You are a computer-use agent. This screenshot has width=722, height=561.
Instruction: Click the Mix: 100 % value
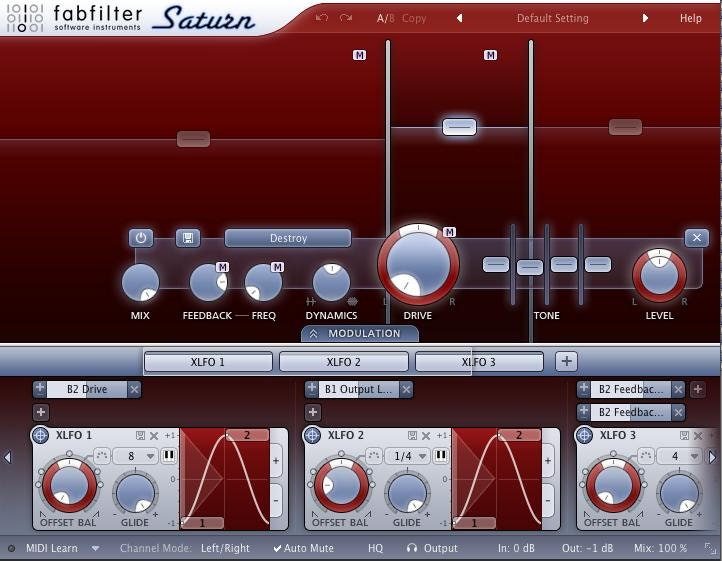coord(661,548)
